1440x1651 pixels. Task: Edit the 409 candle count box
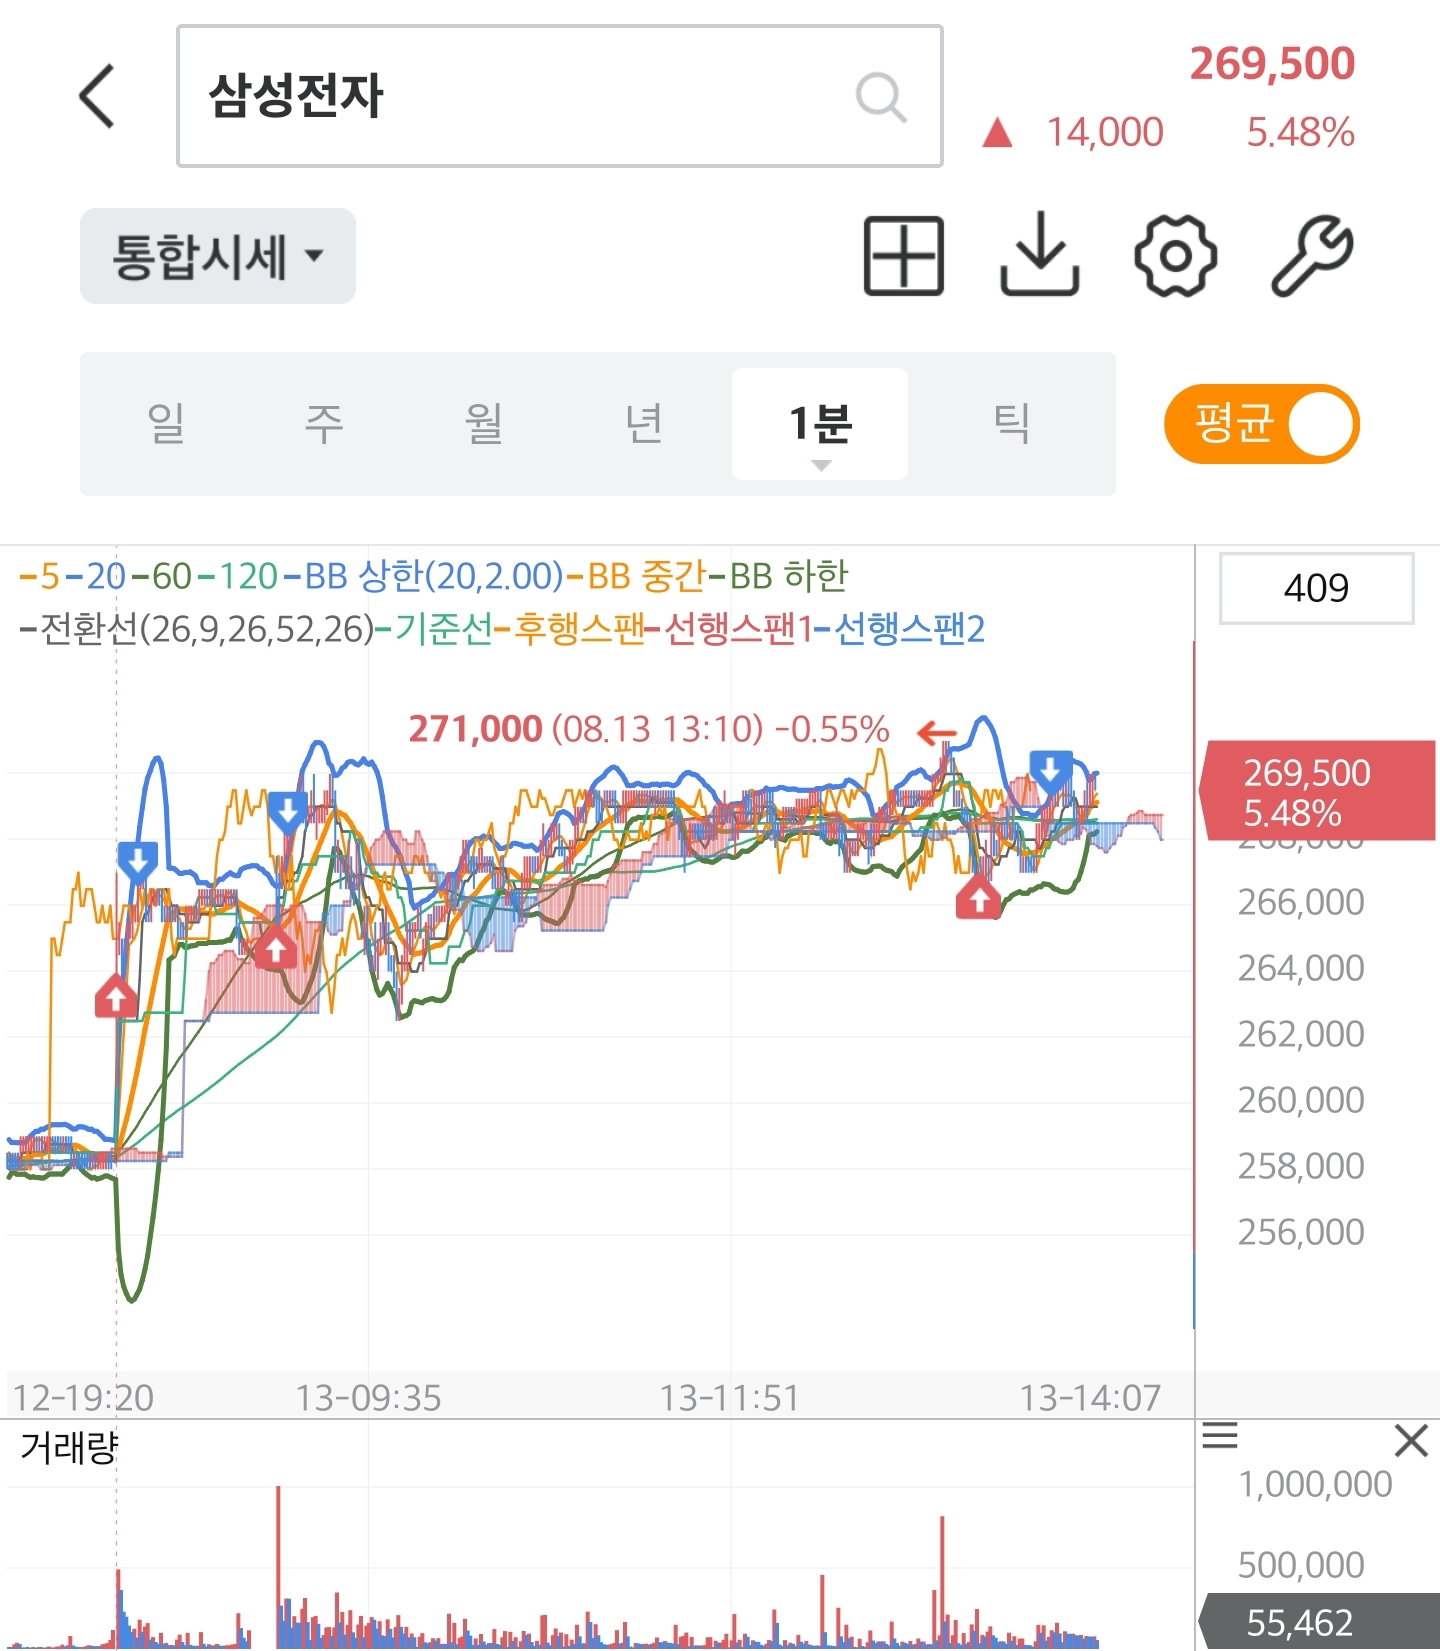pyautogui.click(x=1316, y=588)
